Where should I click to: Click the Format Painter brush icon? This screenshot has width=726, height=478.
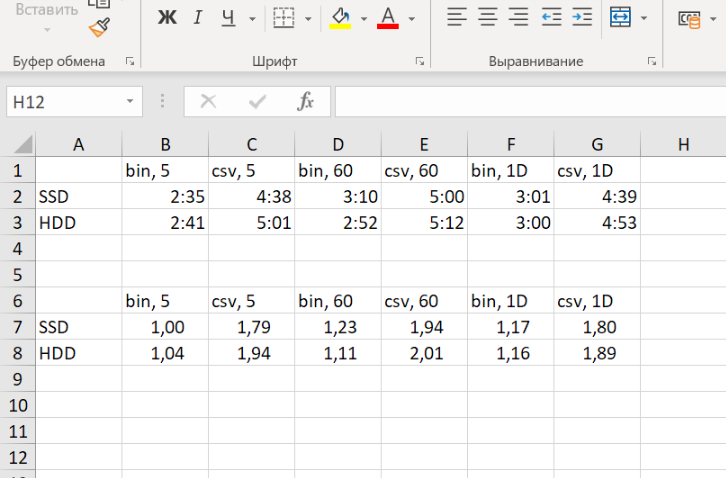[x=98, y=27]
